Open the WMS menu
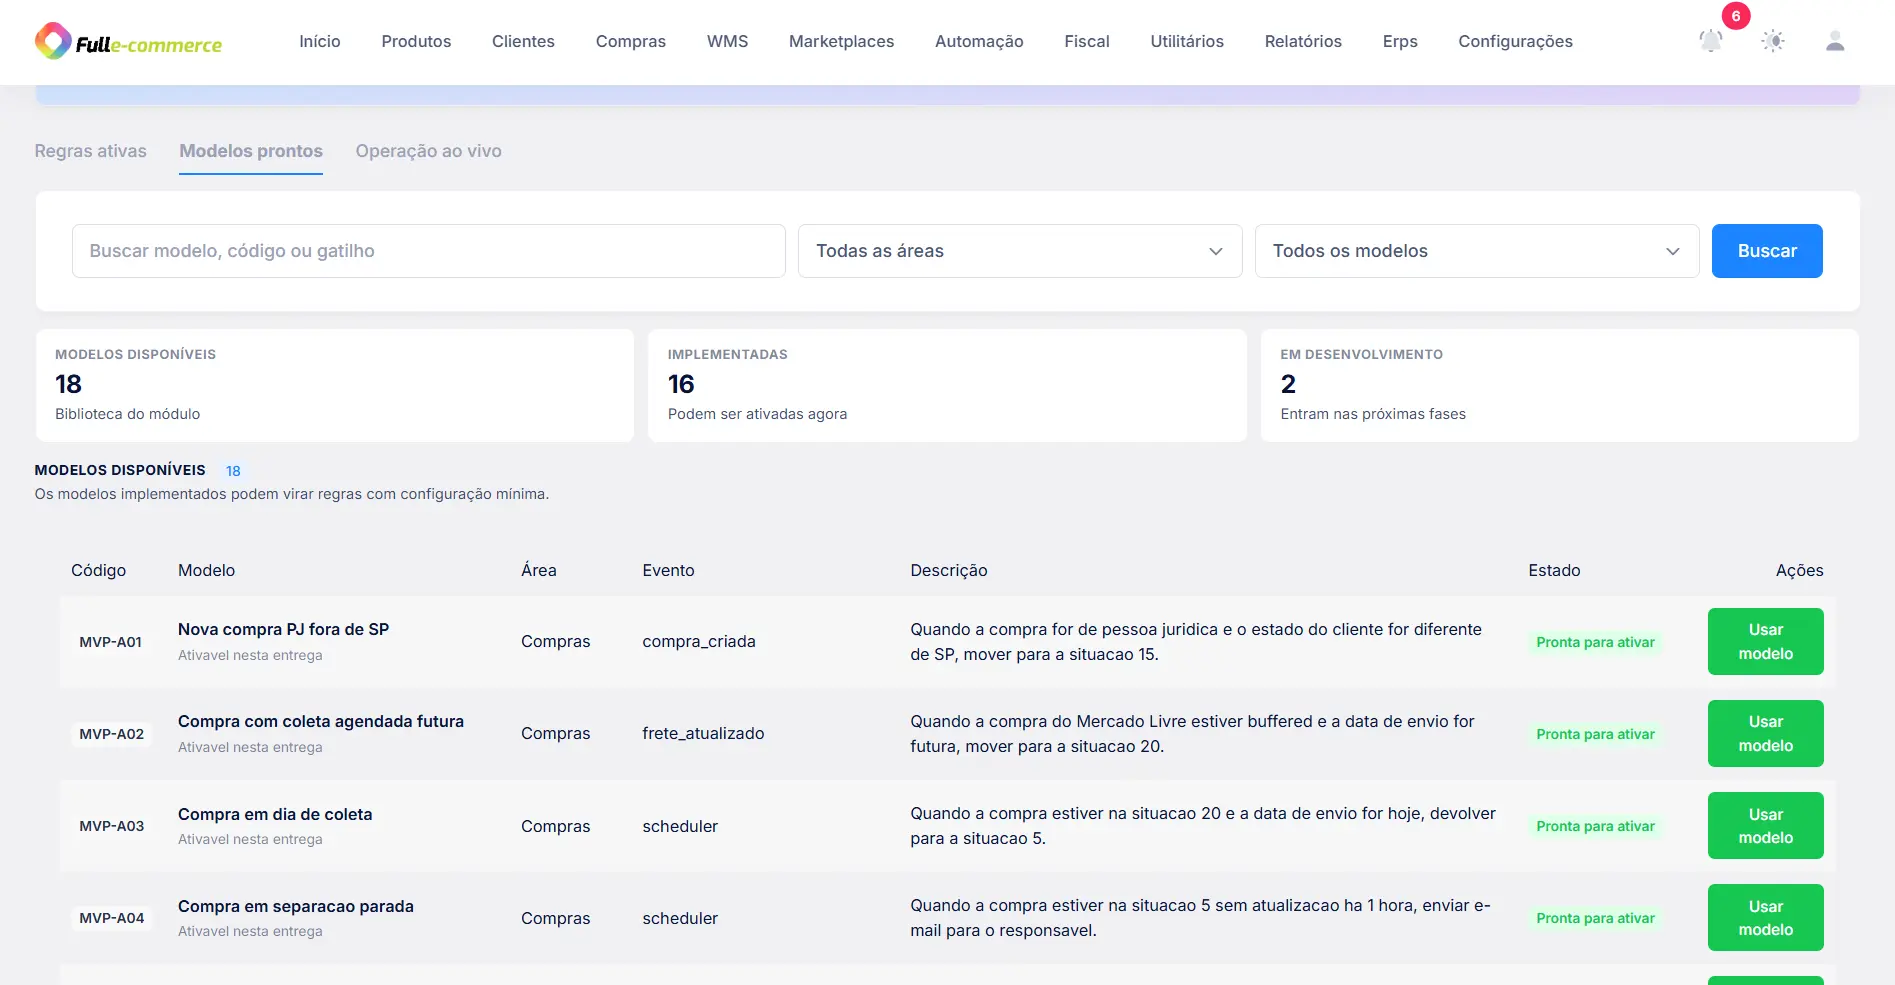The width and height of the screenshot is (1895, 985). click(727, 41)
